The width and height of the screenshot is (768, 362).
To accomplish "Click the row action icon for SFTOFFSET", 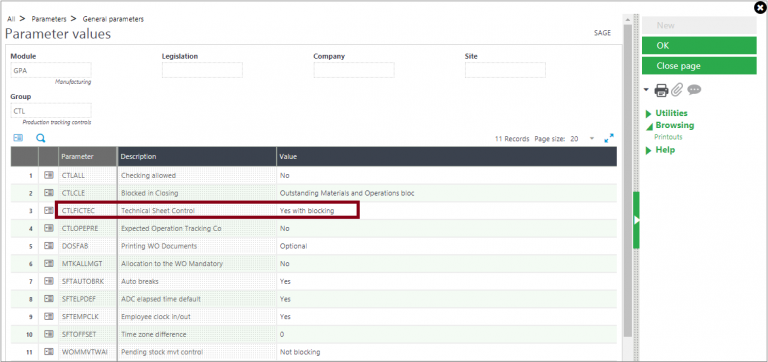I will pyautogui.click(x=48, y=334).
